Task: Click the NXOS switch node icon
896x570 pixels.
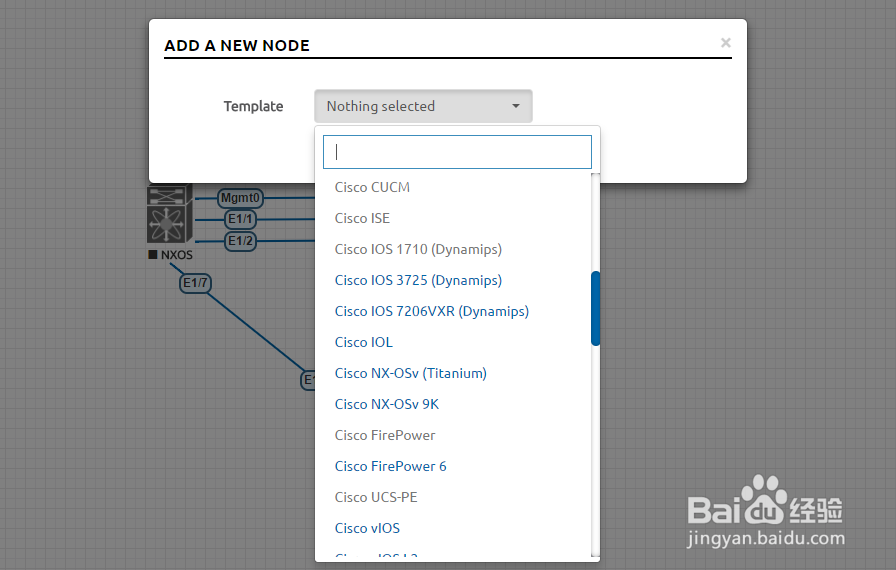Action: click(x=169, y=215)
